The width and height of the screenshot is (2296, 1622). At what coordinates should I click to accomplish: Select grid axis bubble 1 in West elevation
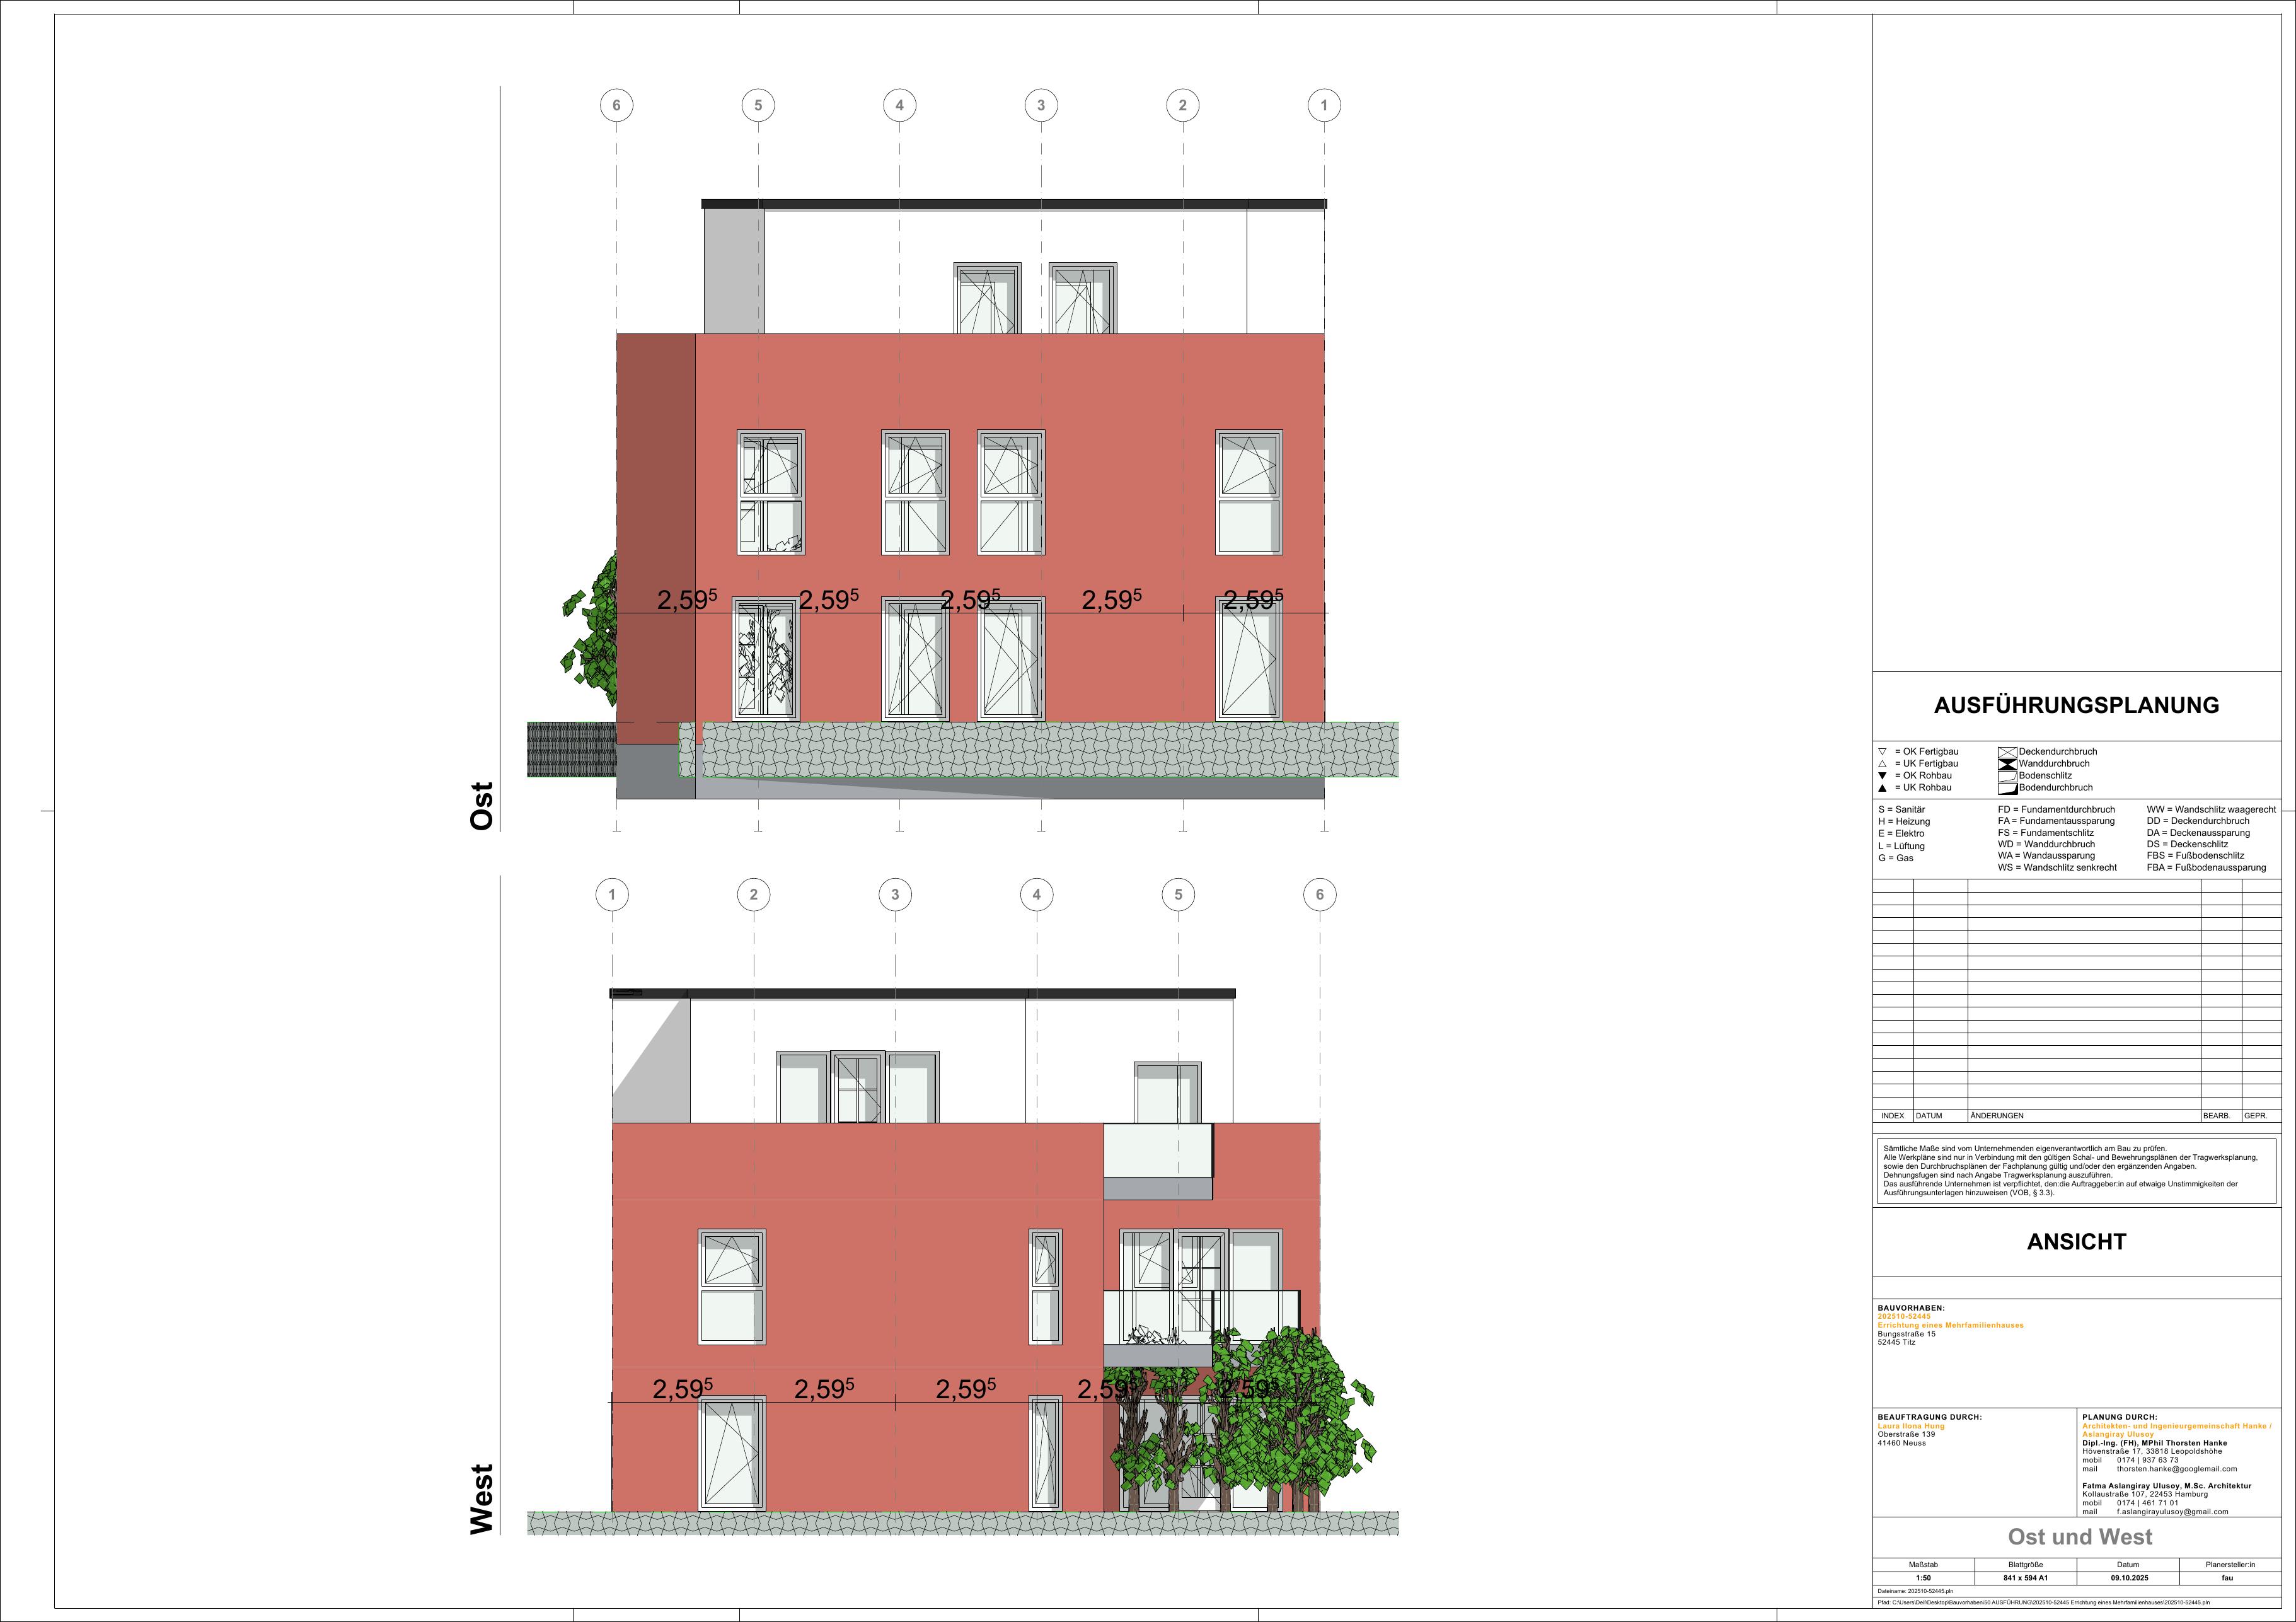click(612, 895)
